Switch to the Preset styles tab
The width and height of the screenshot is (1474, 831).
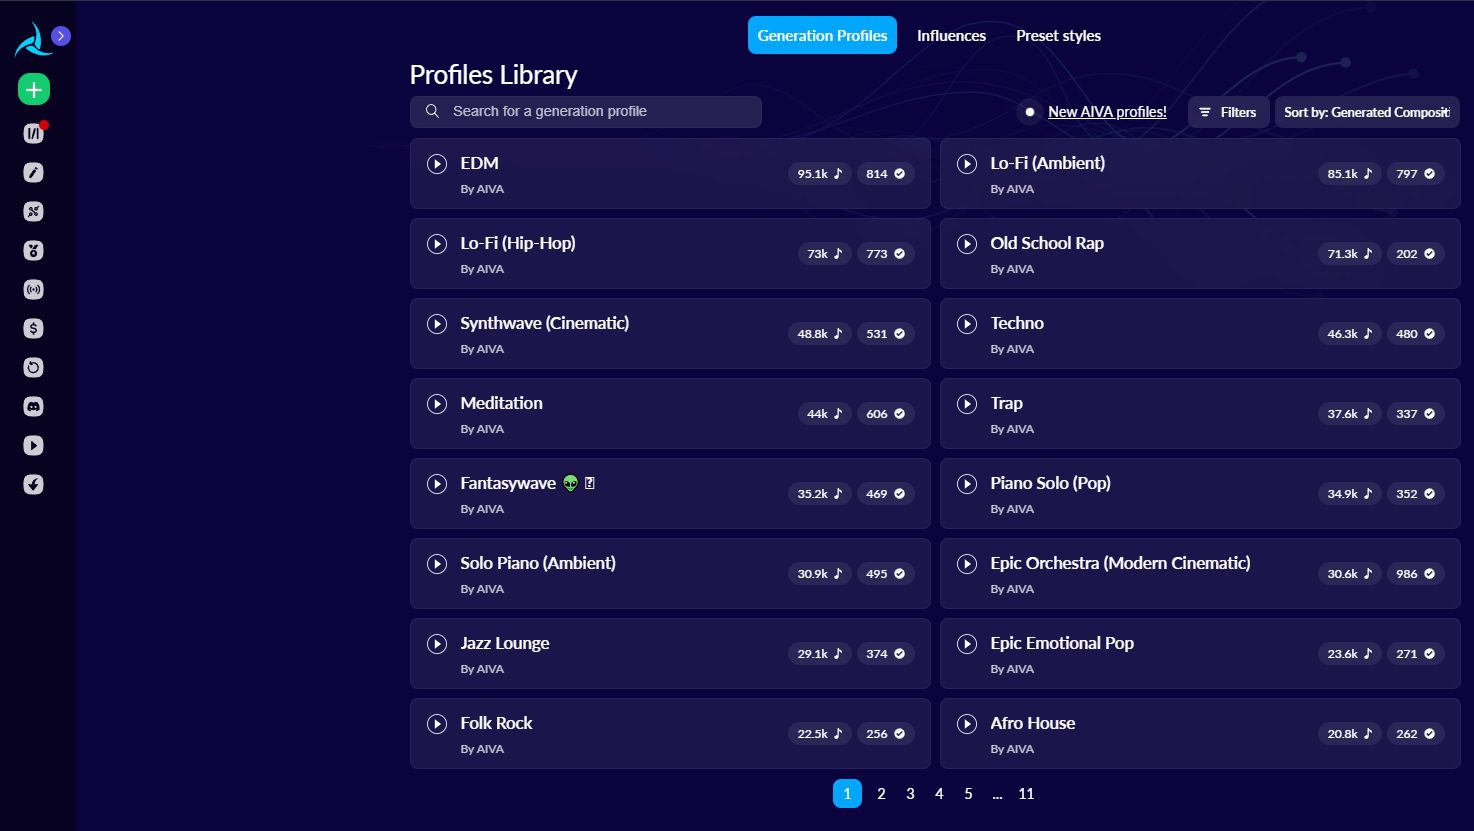(1058, 36)
